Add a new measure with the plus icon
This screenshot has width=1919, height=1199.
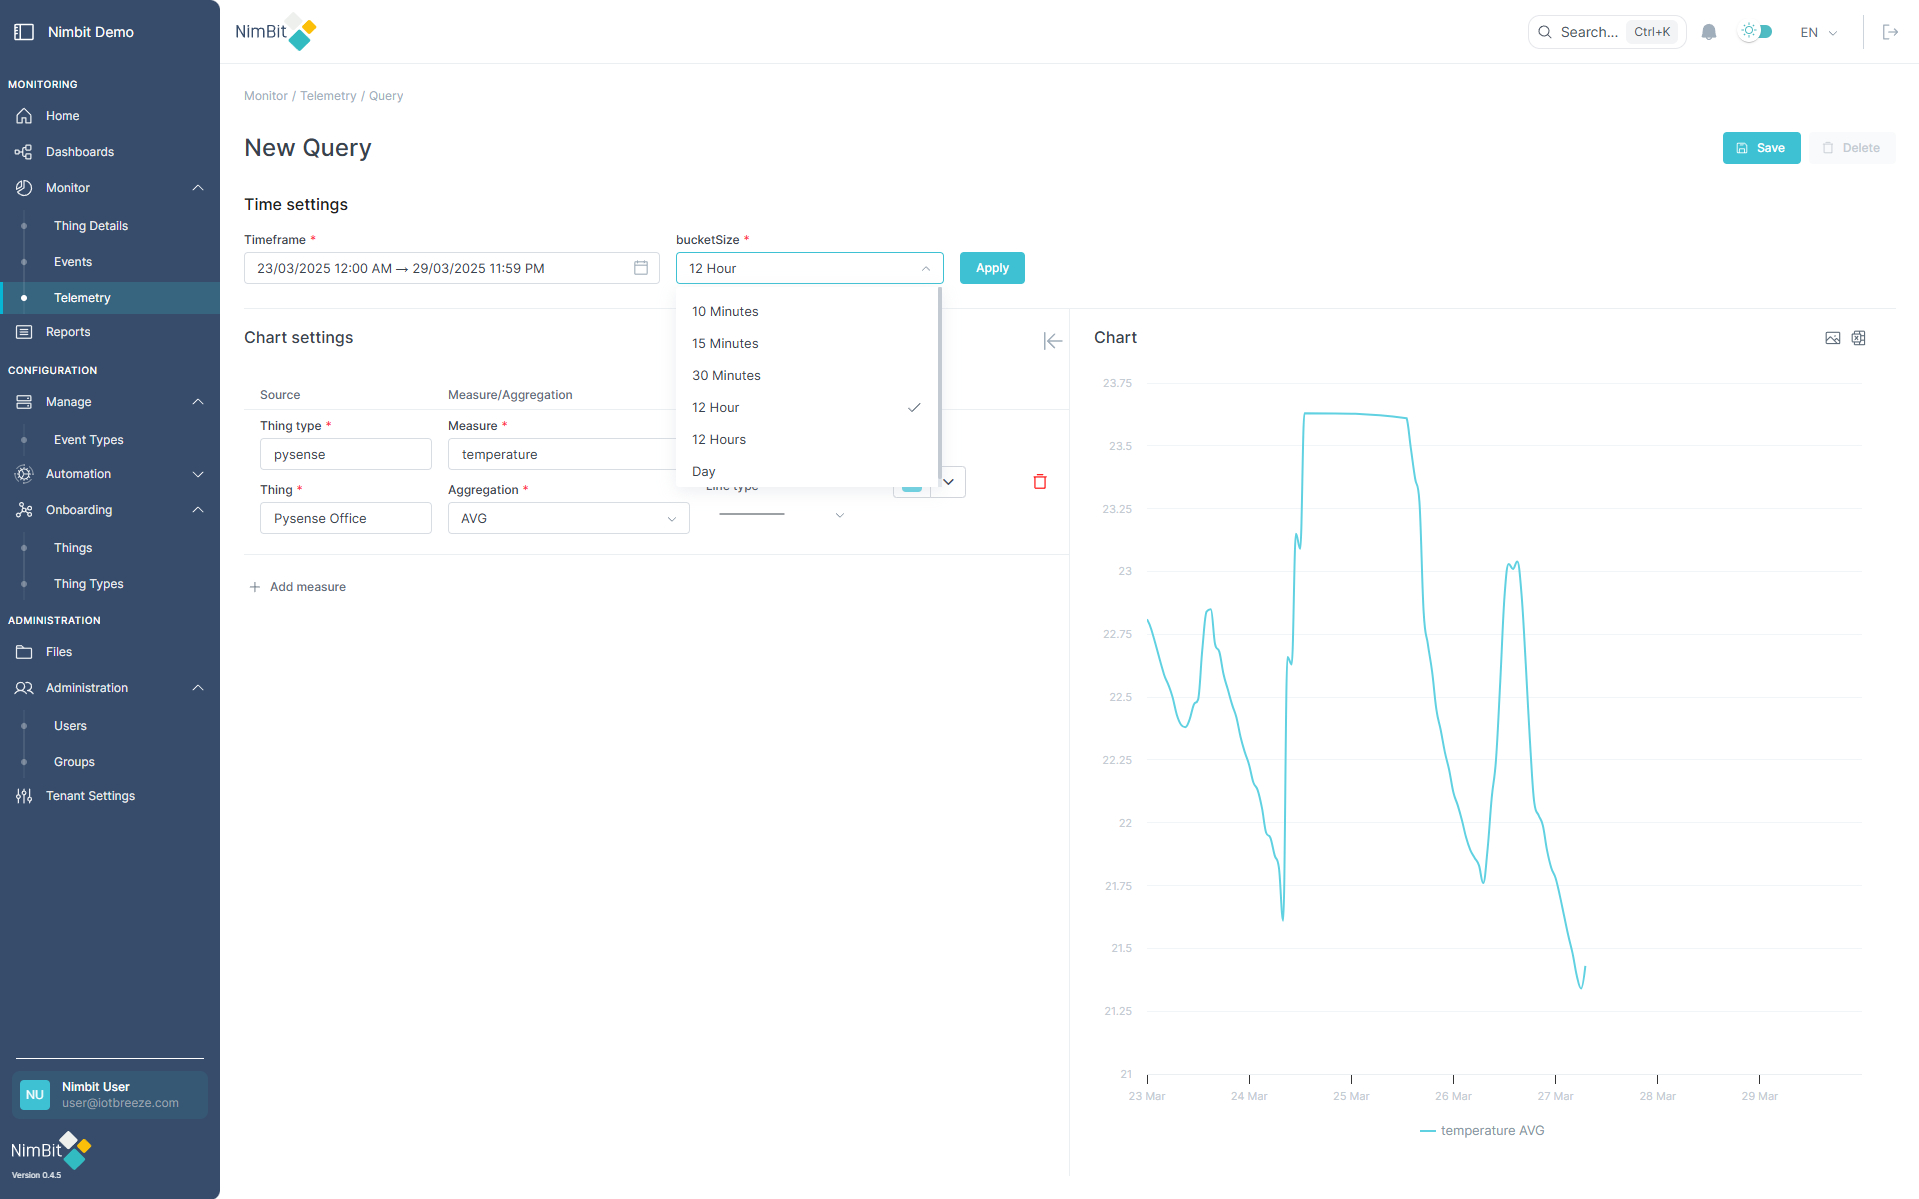[x=255, y=586]
